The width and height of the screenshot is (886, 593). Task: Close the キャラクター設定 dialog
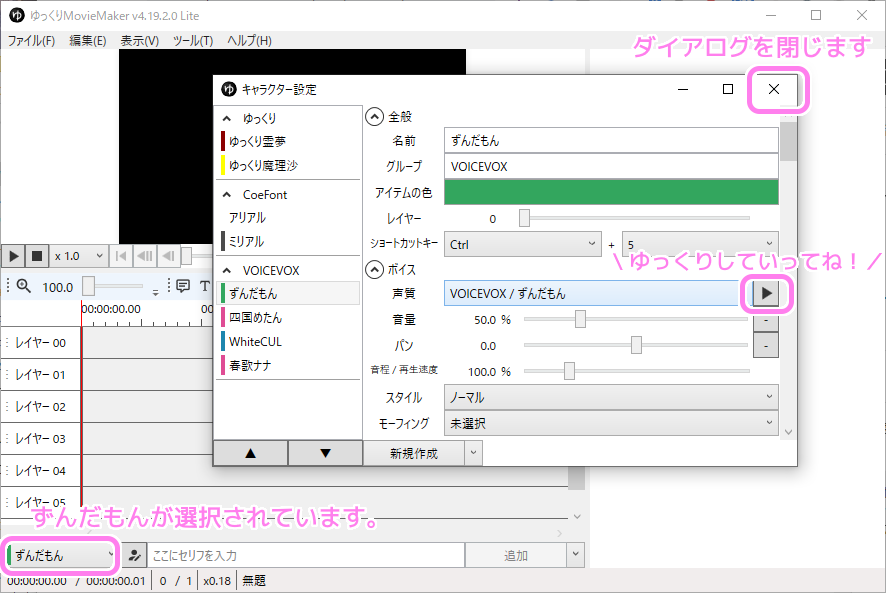coord(774,89)
